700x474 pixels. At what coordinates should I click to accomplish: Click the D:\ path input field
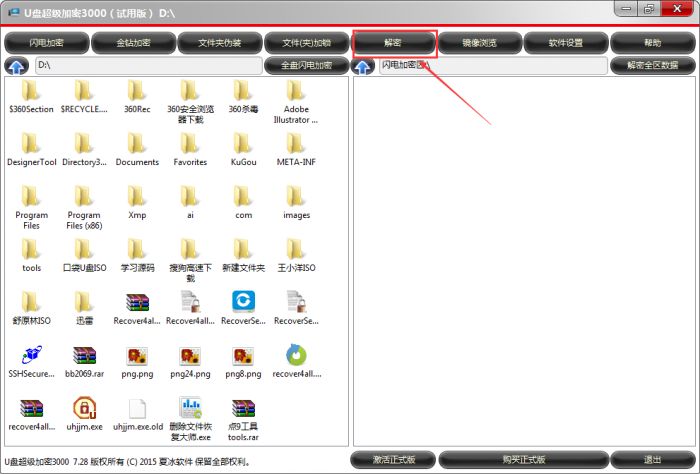tap(147, 66)
